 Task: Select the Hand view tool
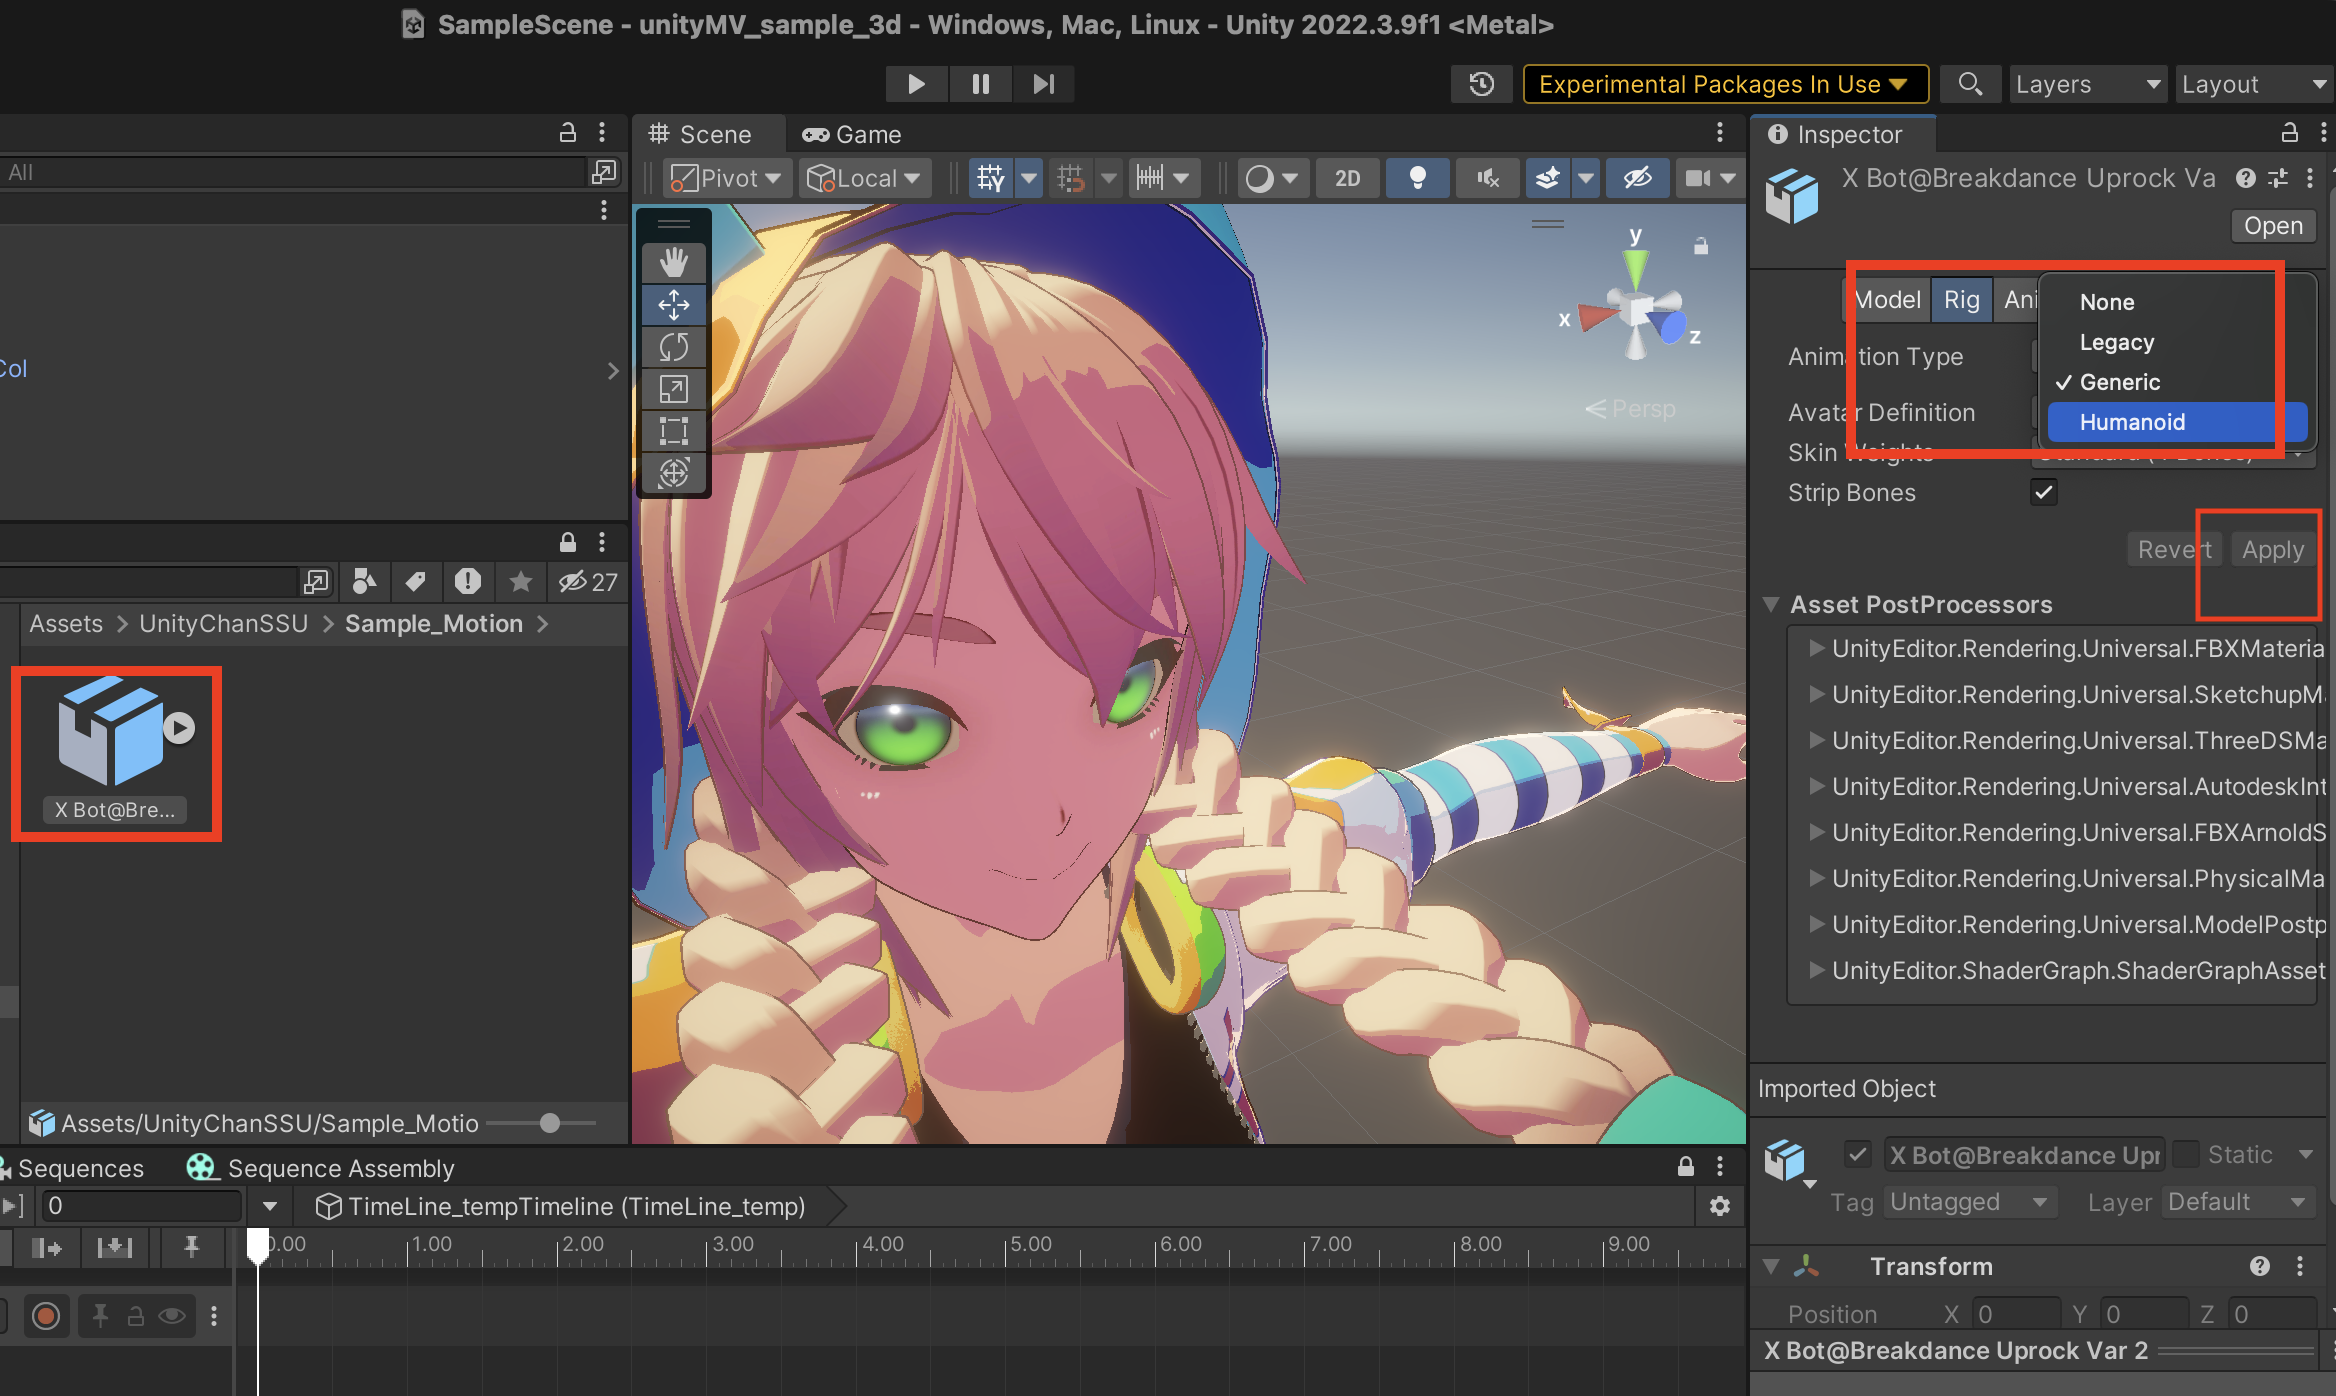(673, 262)
